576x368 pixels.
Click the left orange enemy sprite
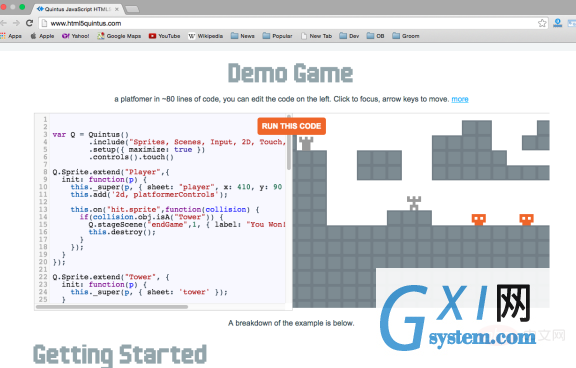[x=479, y=219]
